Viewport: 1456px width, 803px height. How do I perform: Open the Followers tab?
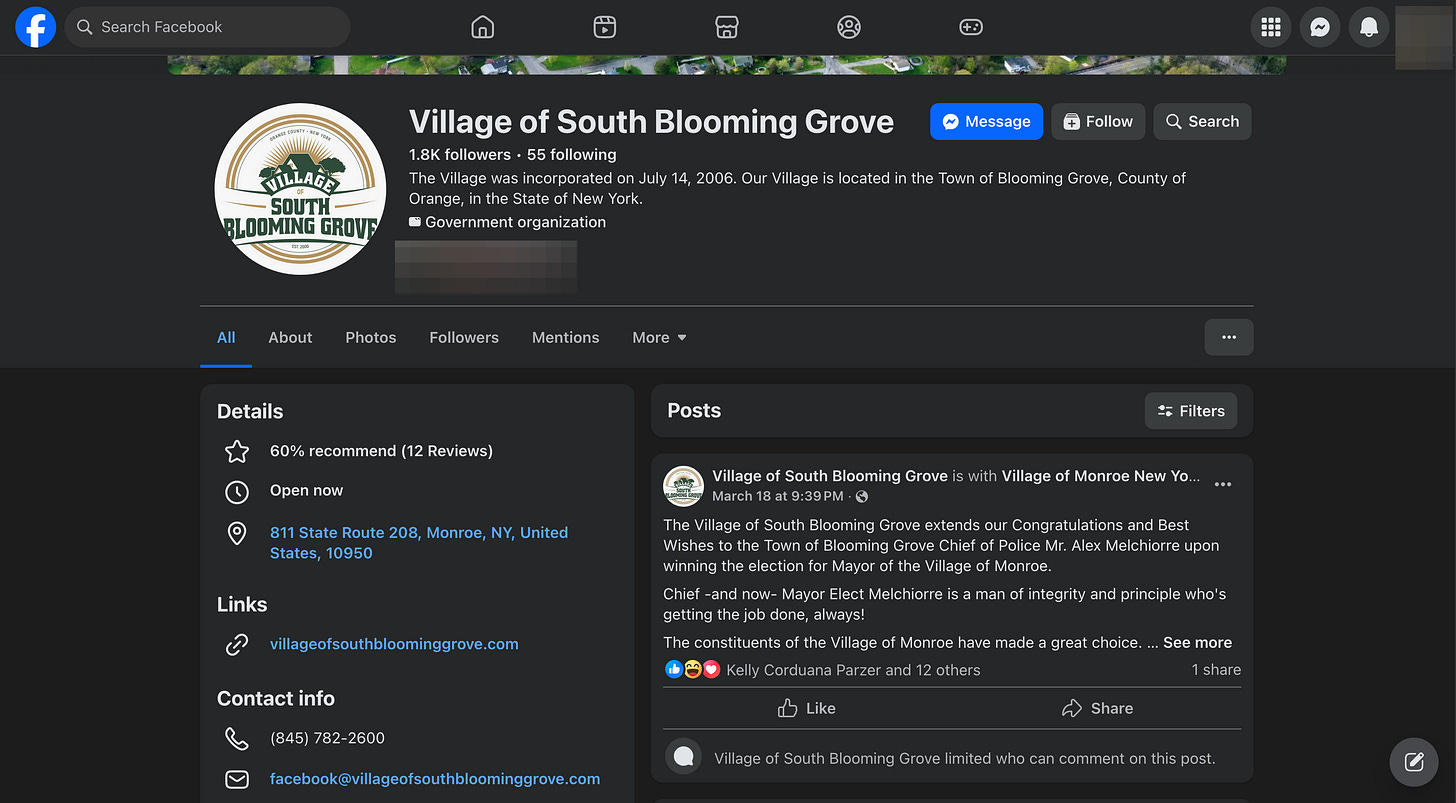pos(464,337)
